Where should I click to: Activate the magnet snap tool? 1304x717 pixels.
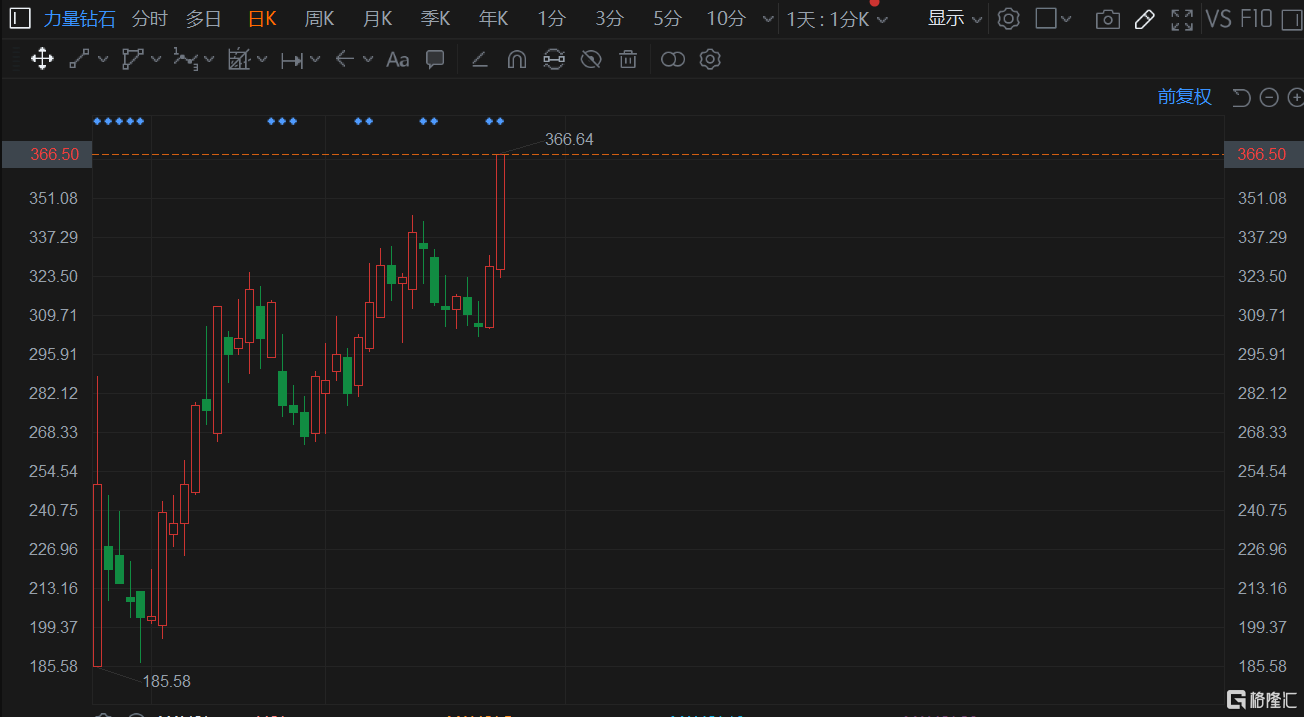click(516, 60)
